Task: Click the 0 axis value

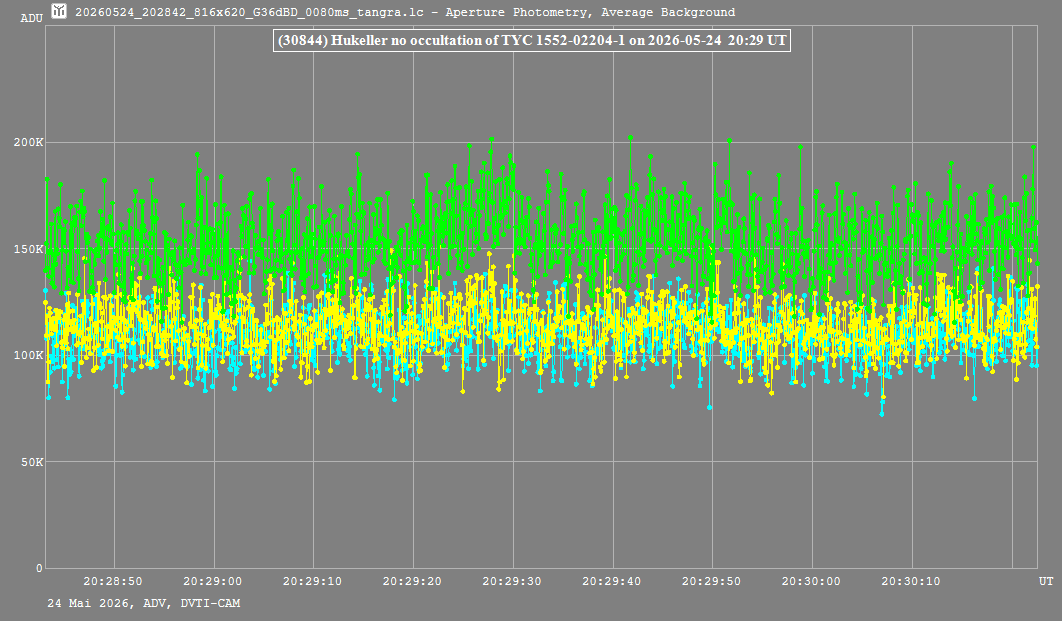Action: tap(39, 568)
